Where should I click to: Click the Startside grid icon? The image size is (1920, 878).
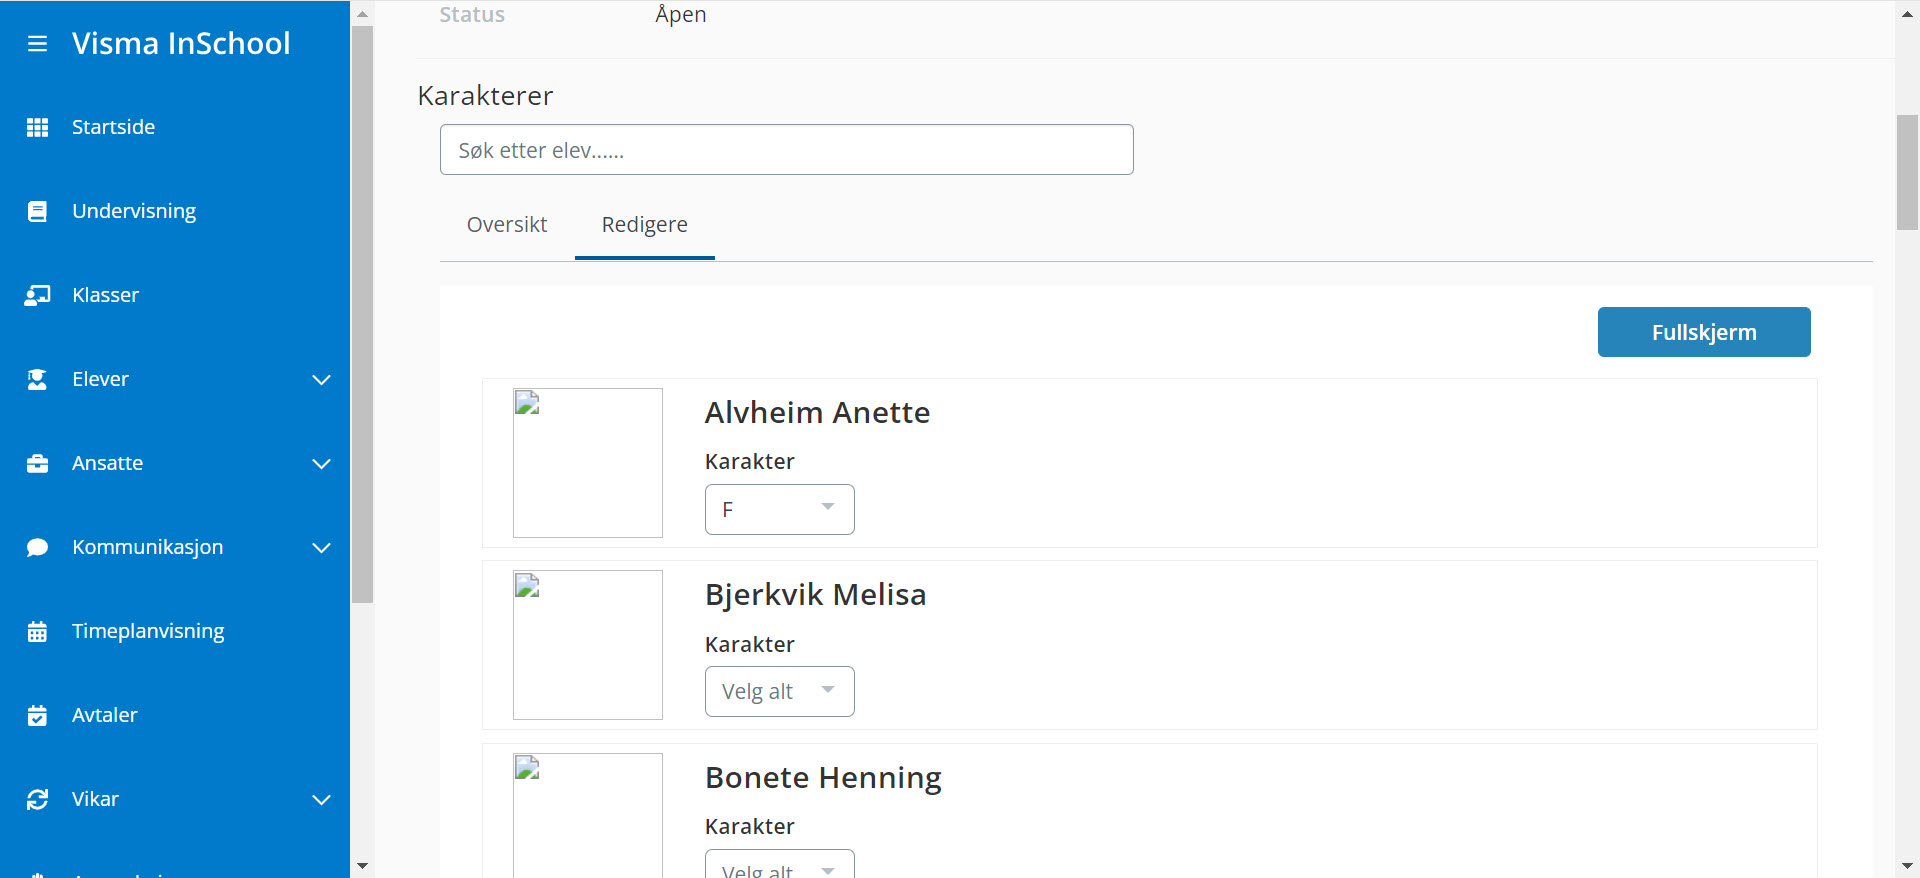coord(37,127)
